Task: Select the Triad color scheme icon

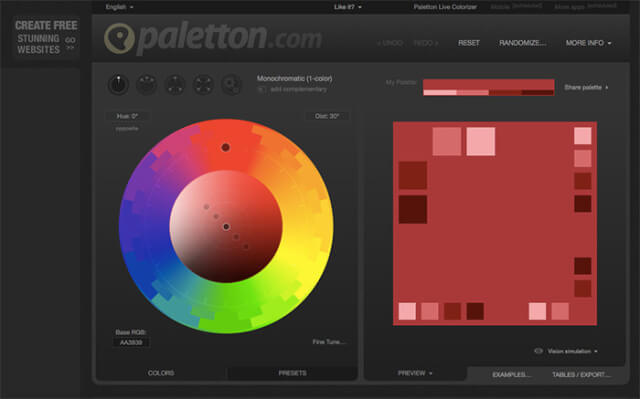Action: [x=175, y=85]
